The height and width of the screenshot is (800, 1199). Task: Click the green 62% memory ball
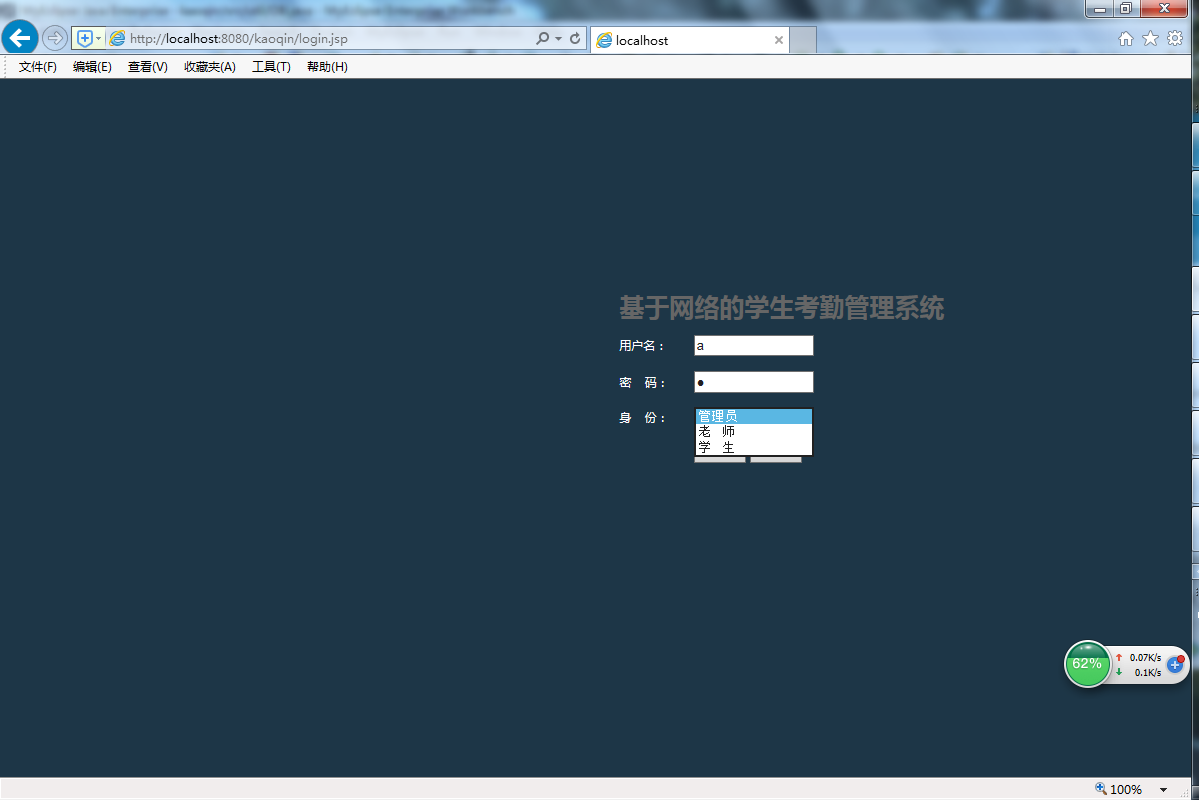coord(1087,664)
